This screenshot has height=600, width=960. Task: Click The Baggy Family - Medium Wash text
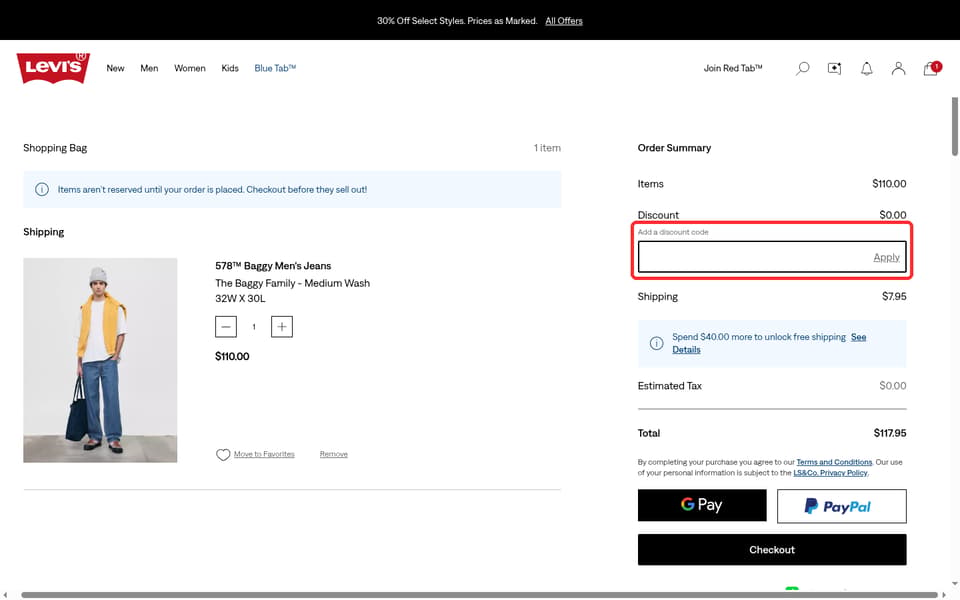click(x=292, y=283)
